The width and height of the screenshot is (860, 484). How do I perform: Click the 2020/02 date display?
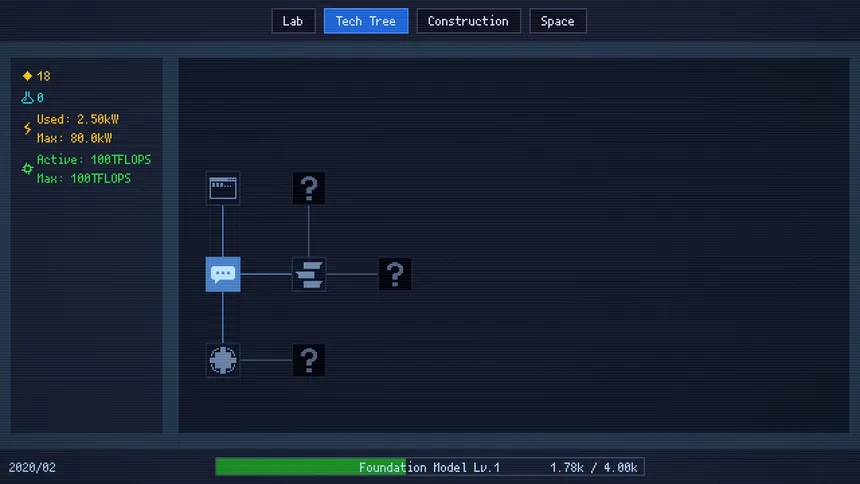coord(33,467)
